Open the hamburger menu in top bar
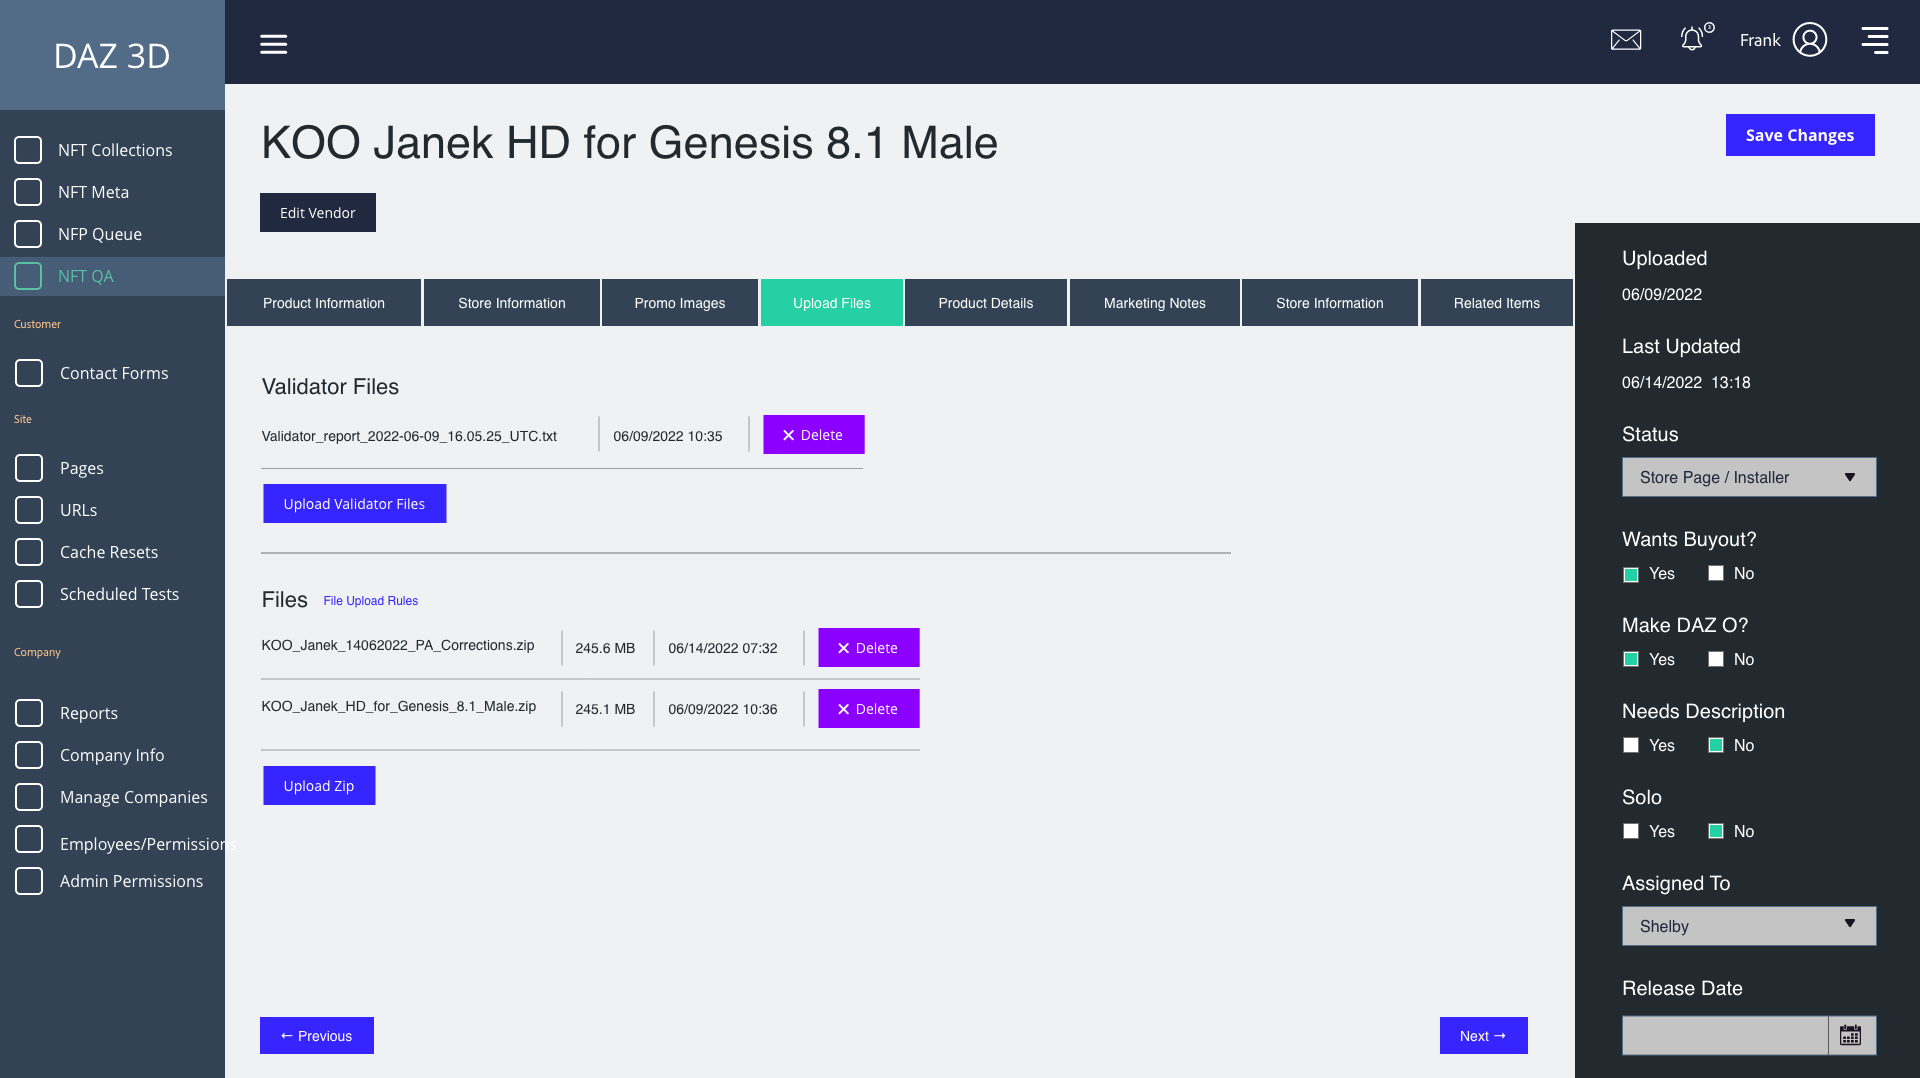 point(273,44)
